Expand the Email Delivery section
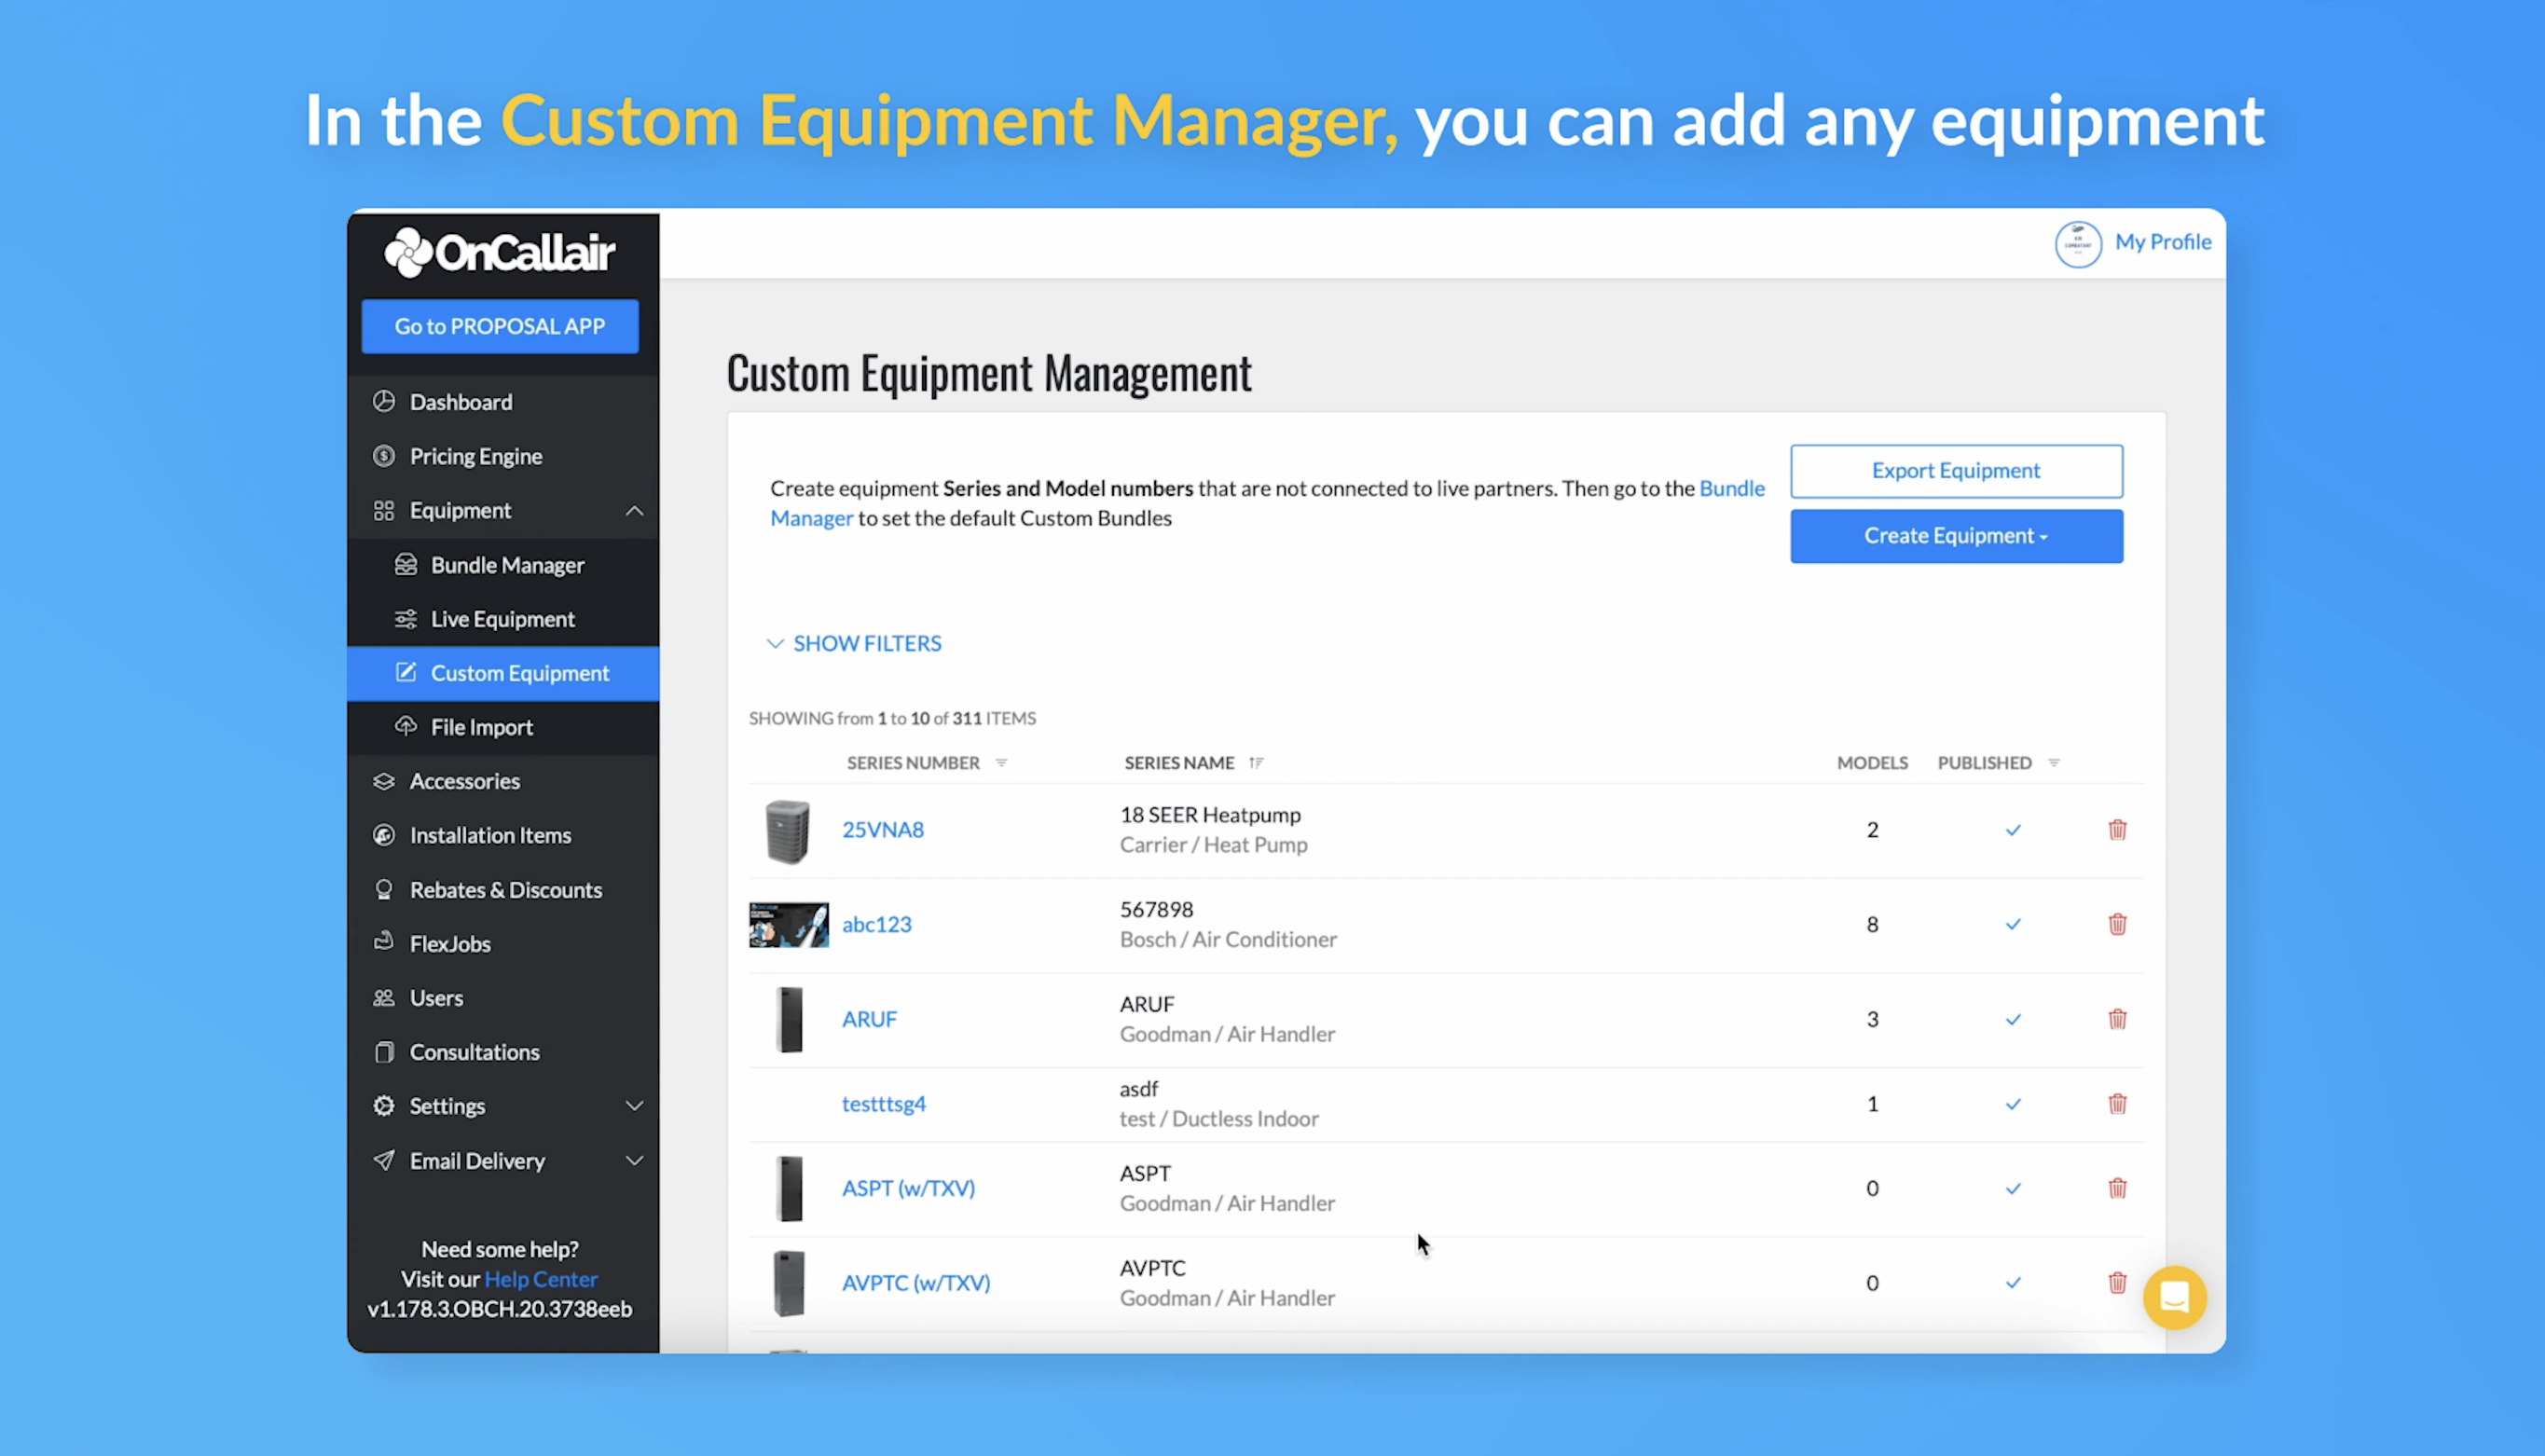The width and height of the screenshot is (2545, 1456). coord(634,1160)
